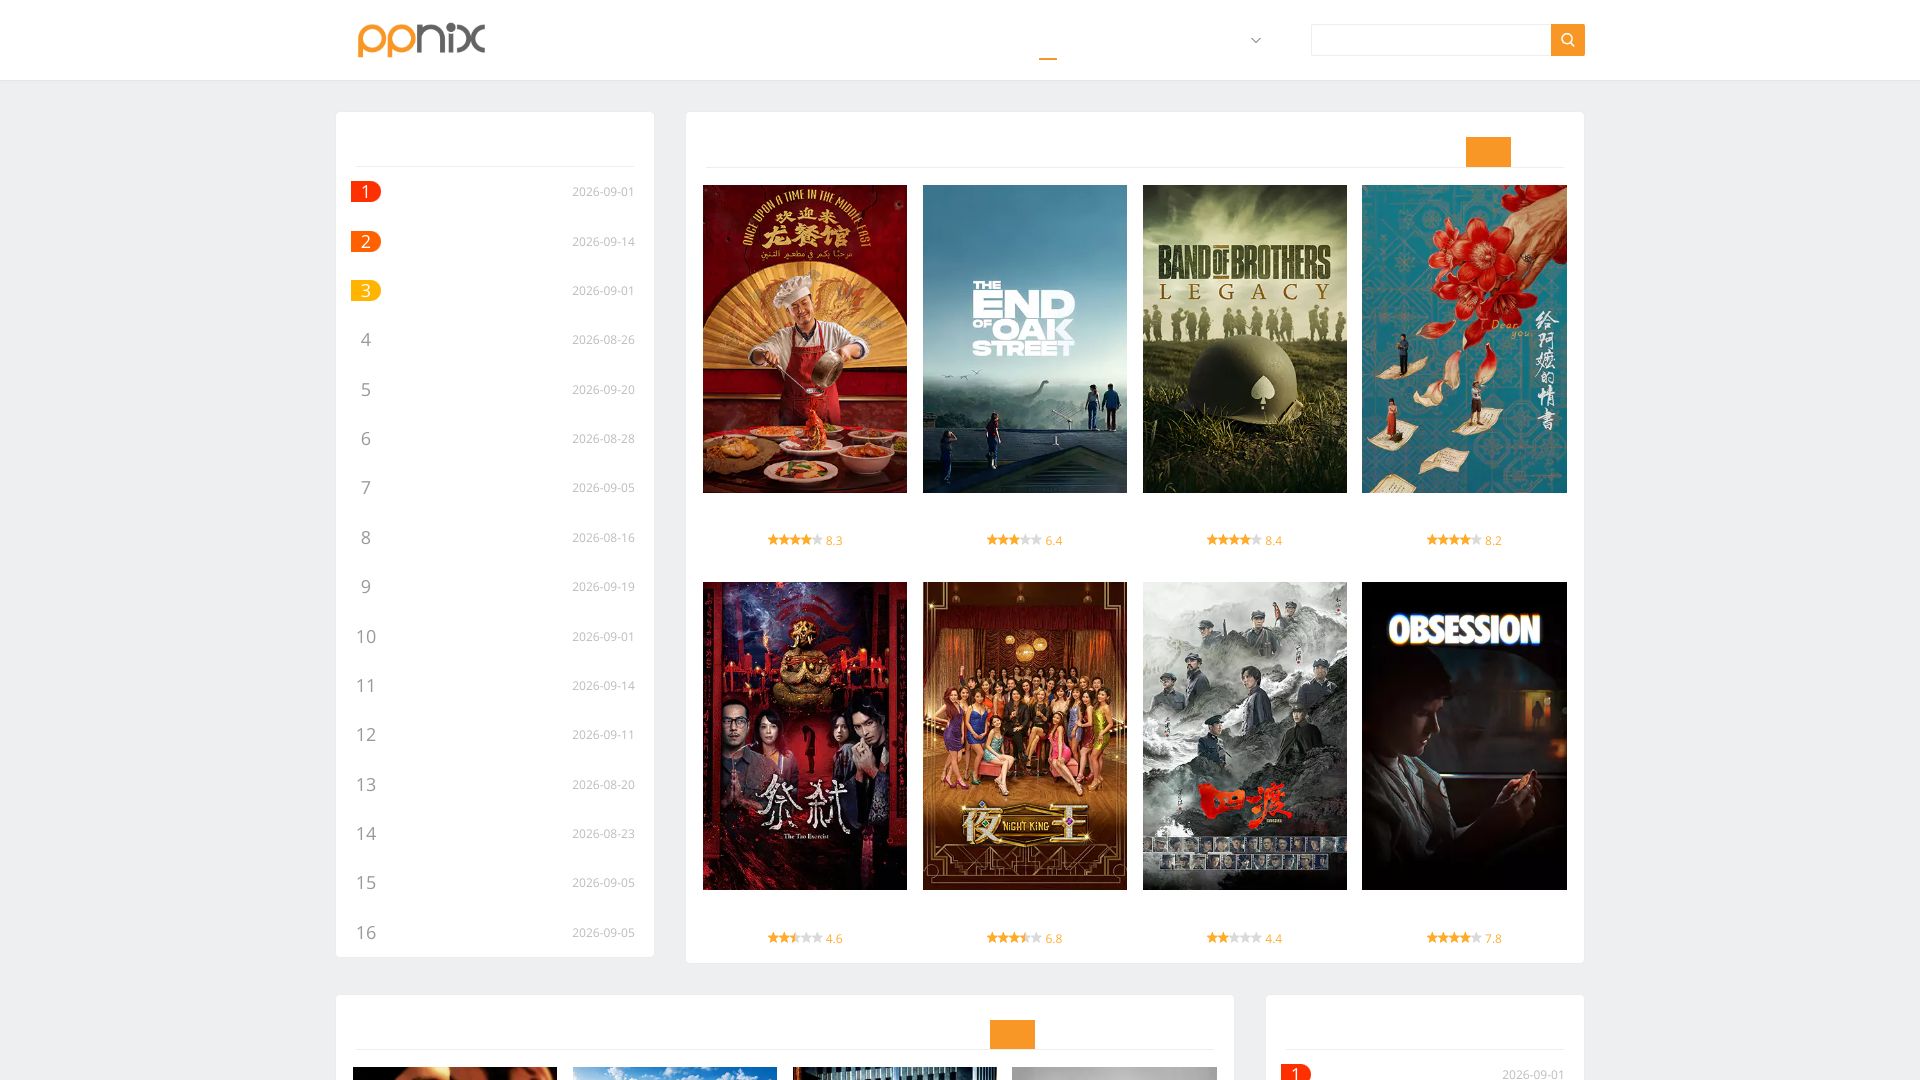Open the gray mountain soldiers poster
1920x1080 pixels.
[1245, 736]
